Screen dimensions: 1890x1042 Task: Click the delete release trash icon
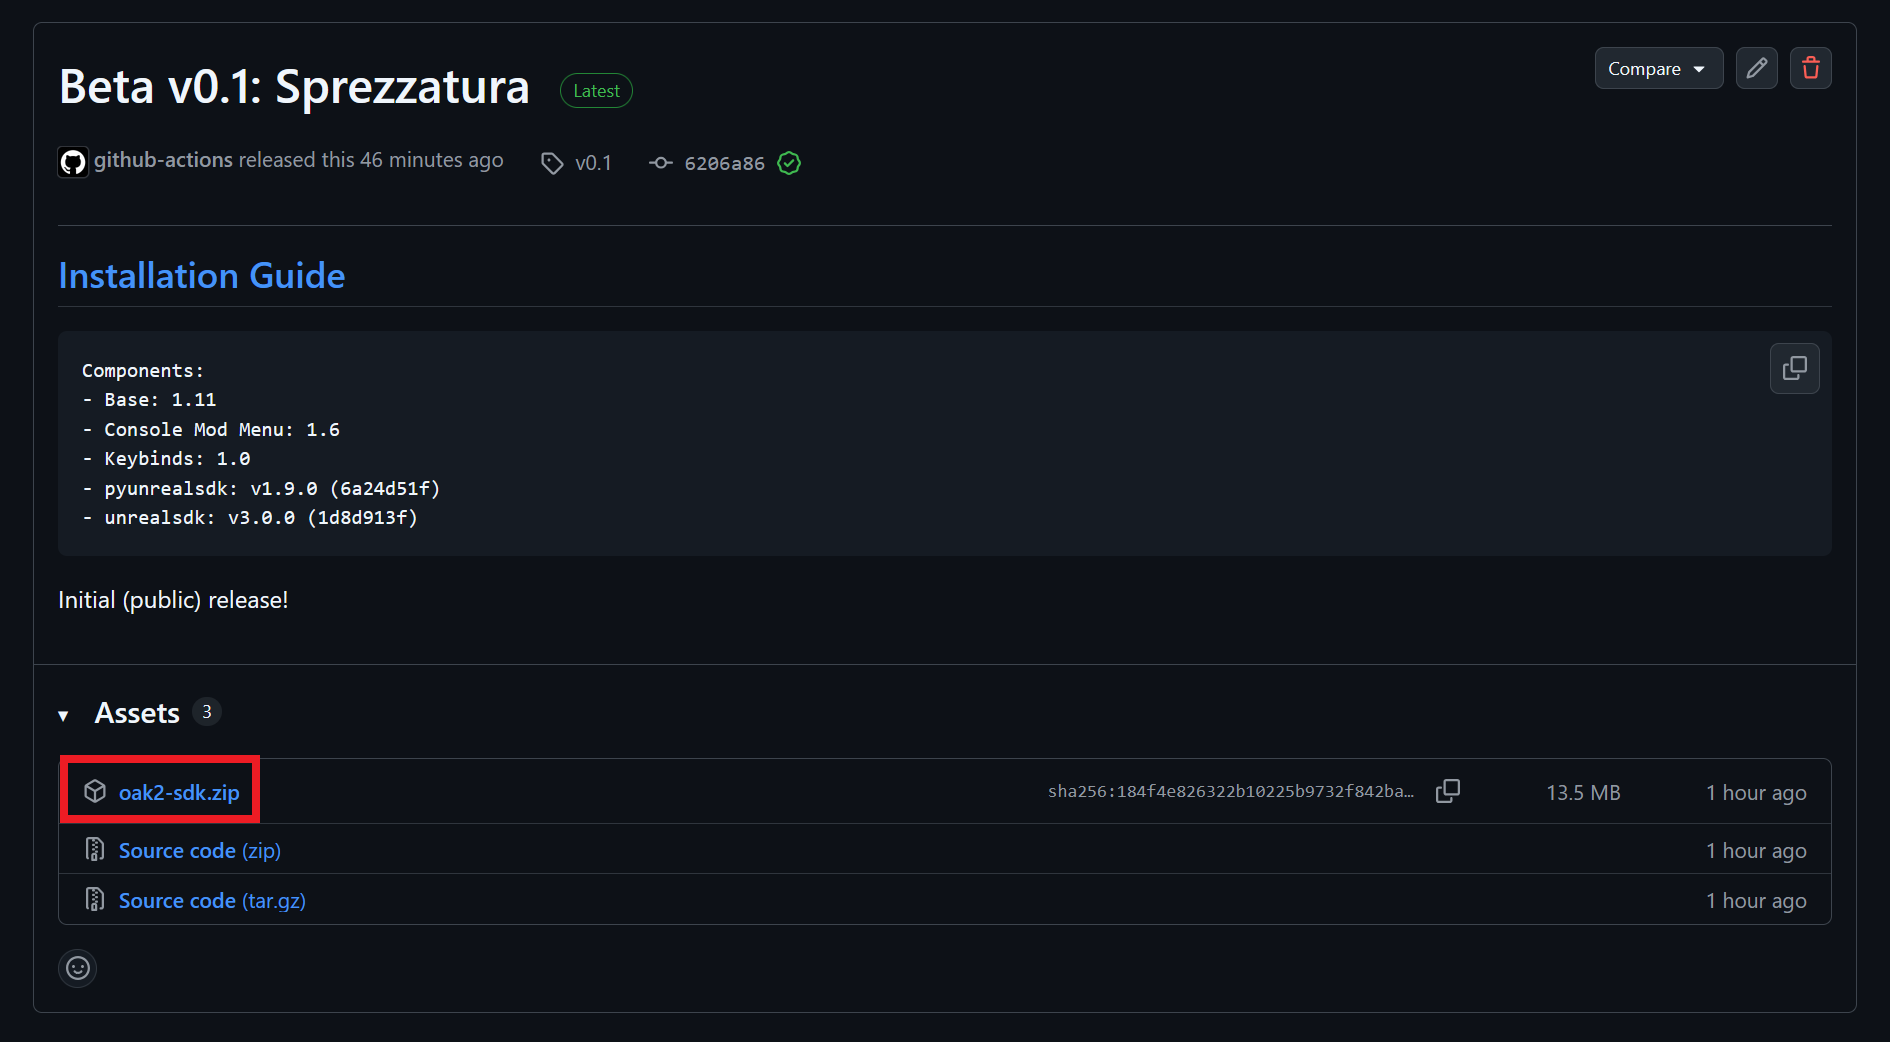1810,68
